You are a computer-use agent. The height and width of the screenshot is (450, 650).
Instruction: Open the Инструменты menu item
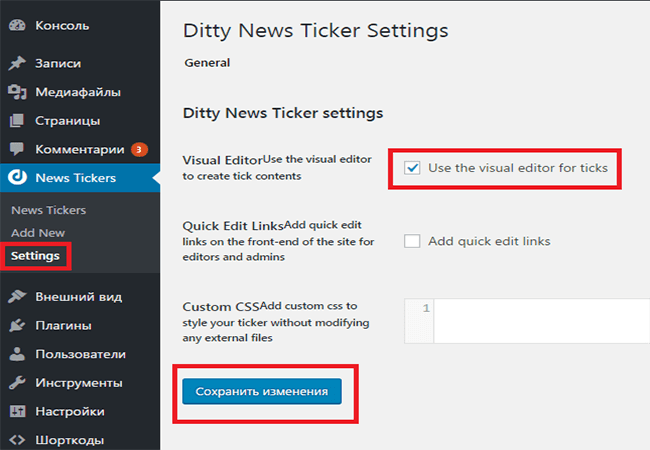click(80, 382)
